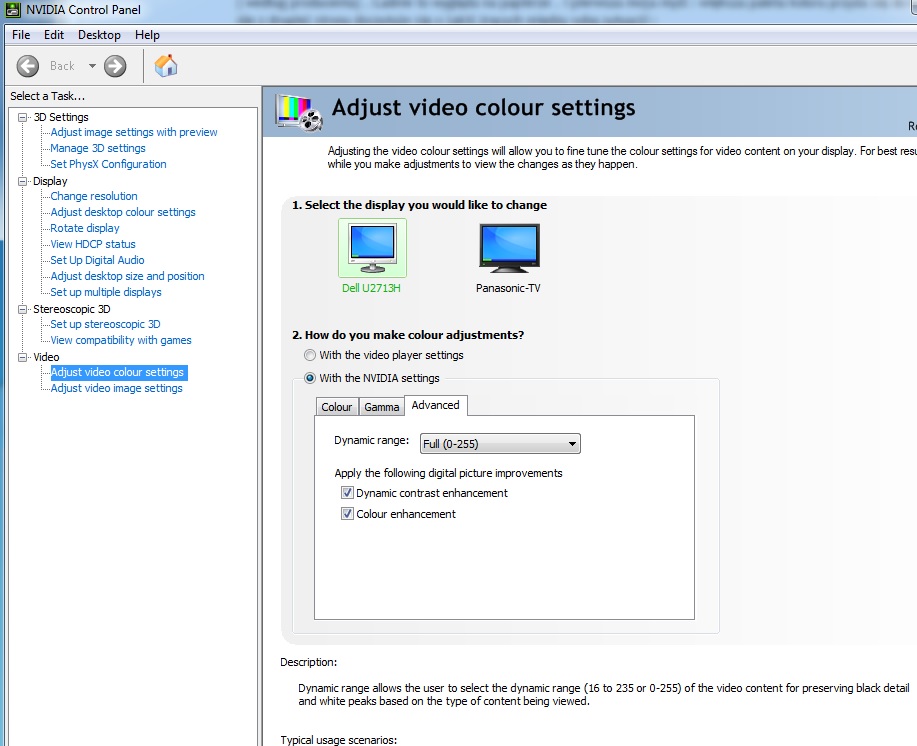Open View compatibility with games

(x=121, y=340)
